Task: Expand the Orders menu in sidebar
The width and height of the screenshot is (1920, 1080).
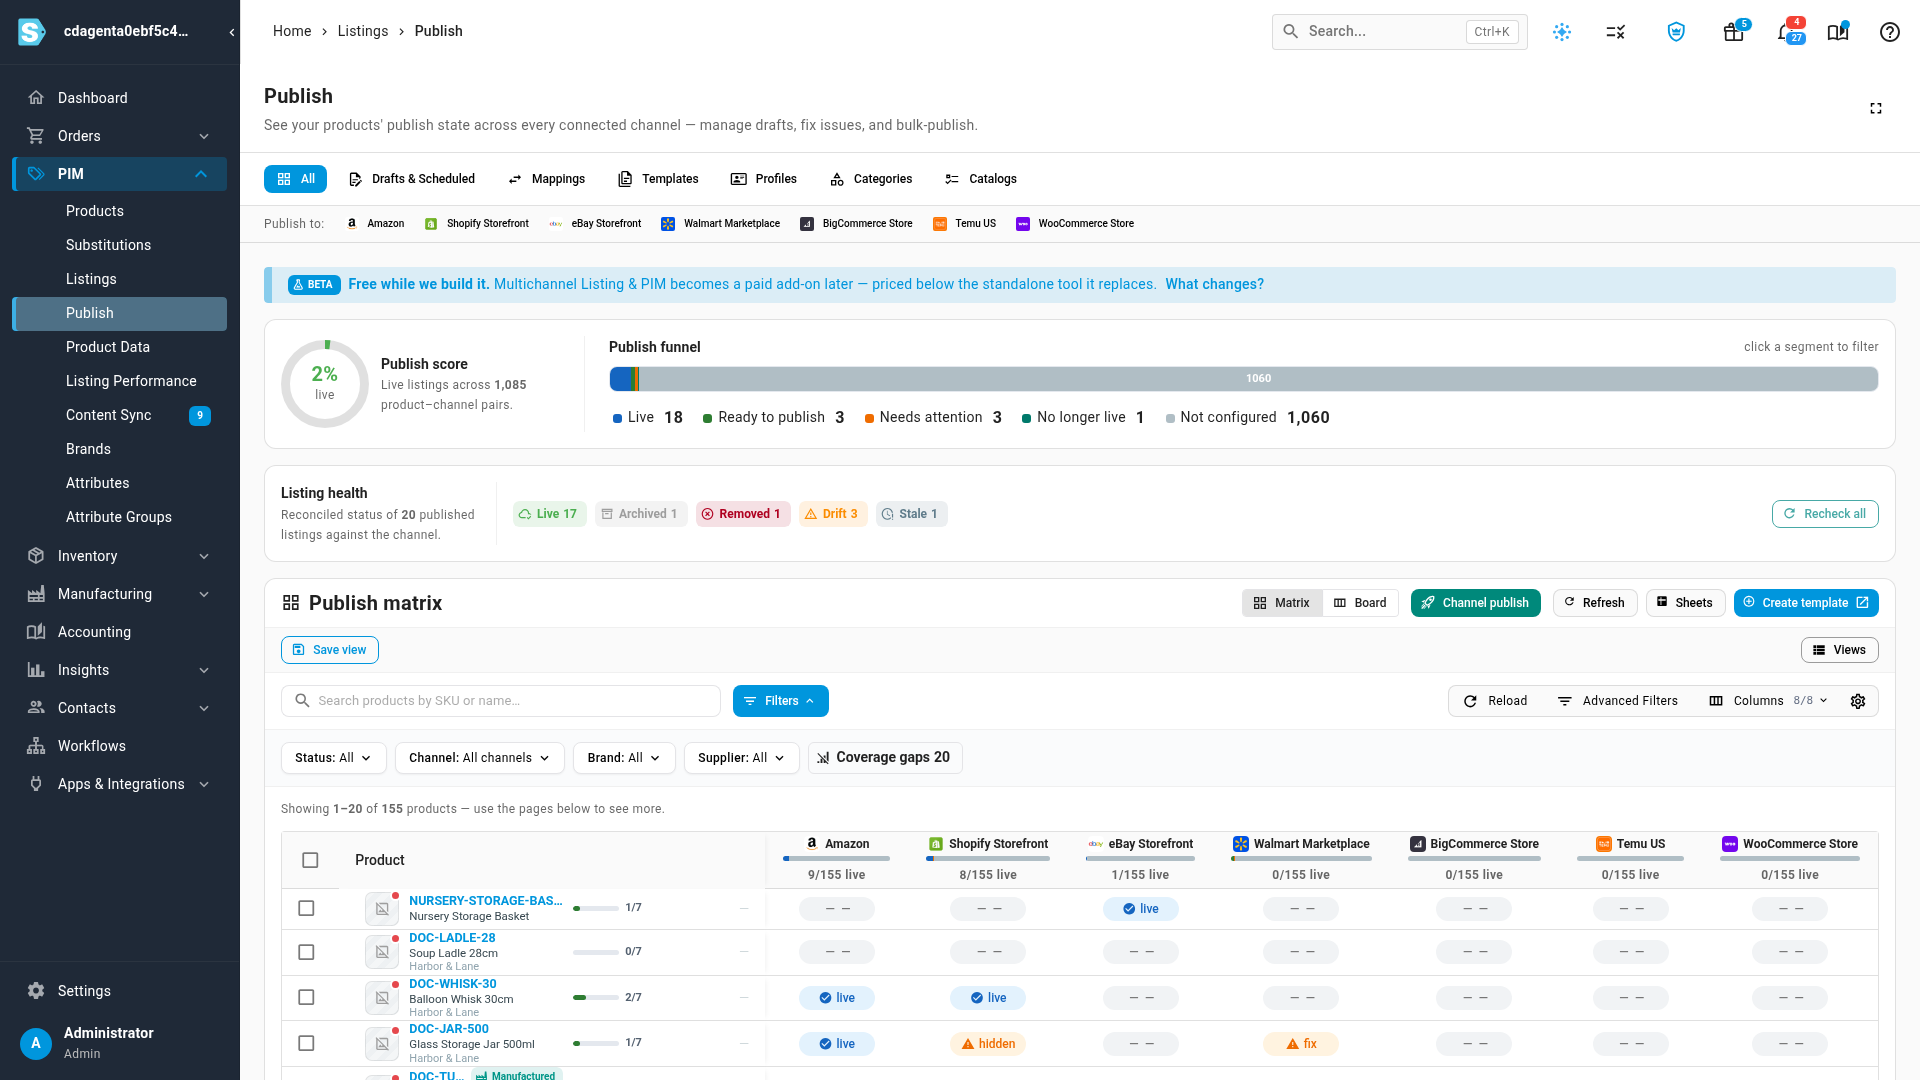Action: [x=120, y=136]
